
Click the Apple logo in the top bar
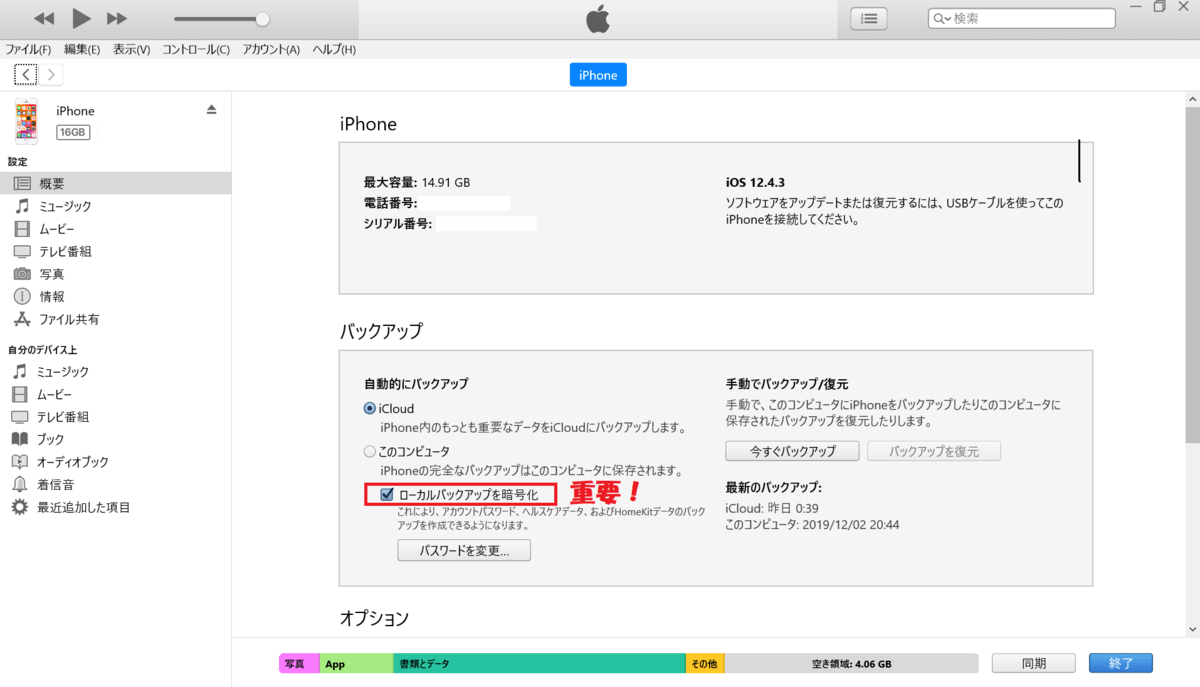598,19
